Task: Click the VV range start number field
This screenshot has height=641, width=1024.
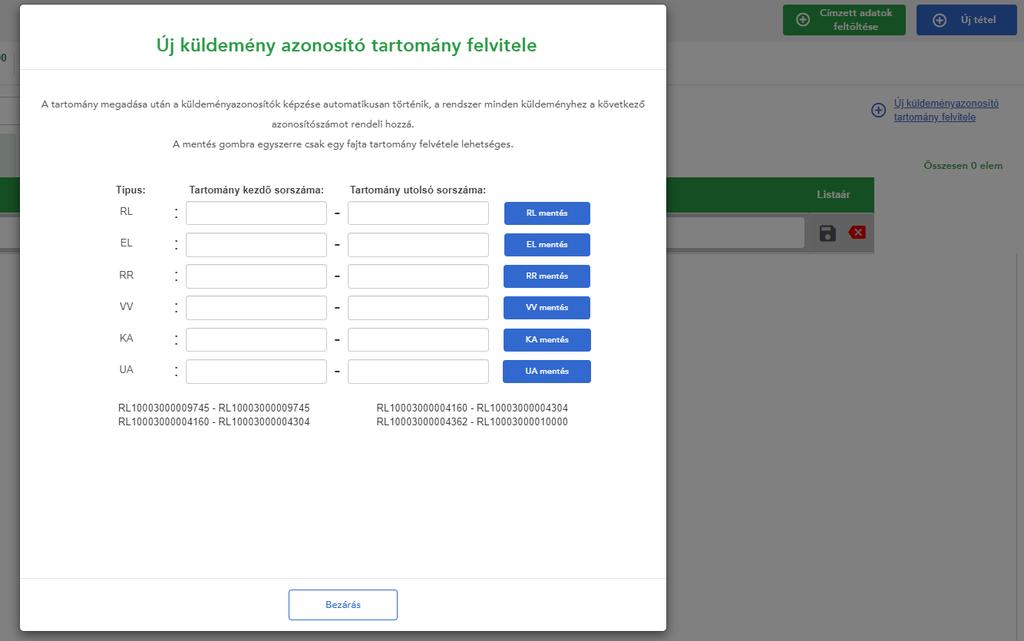Action: coord(256,307)
